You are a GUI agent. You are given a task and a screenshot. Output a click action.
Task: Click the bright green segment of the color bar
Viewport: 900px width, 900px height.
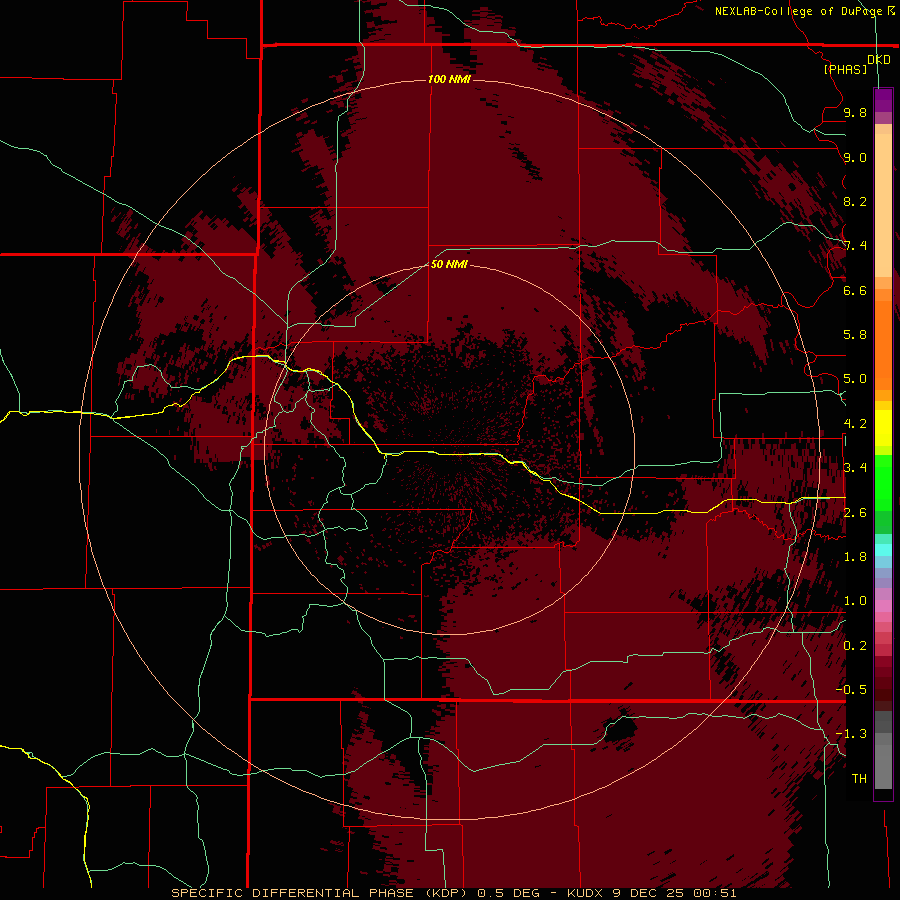point(883,482)
